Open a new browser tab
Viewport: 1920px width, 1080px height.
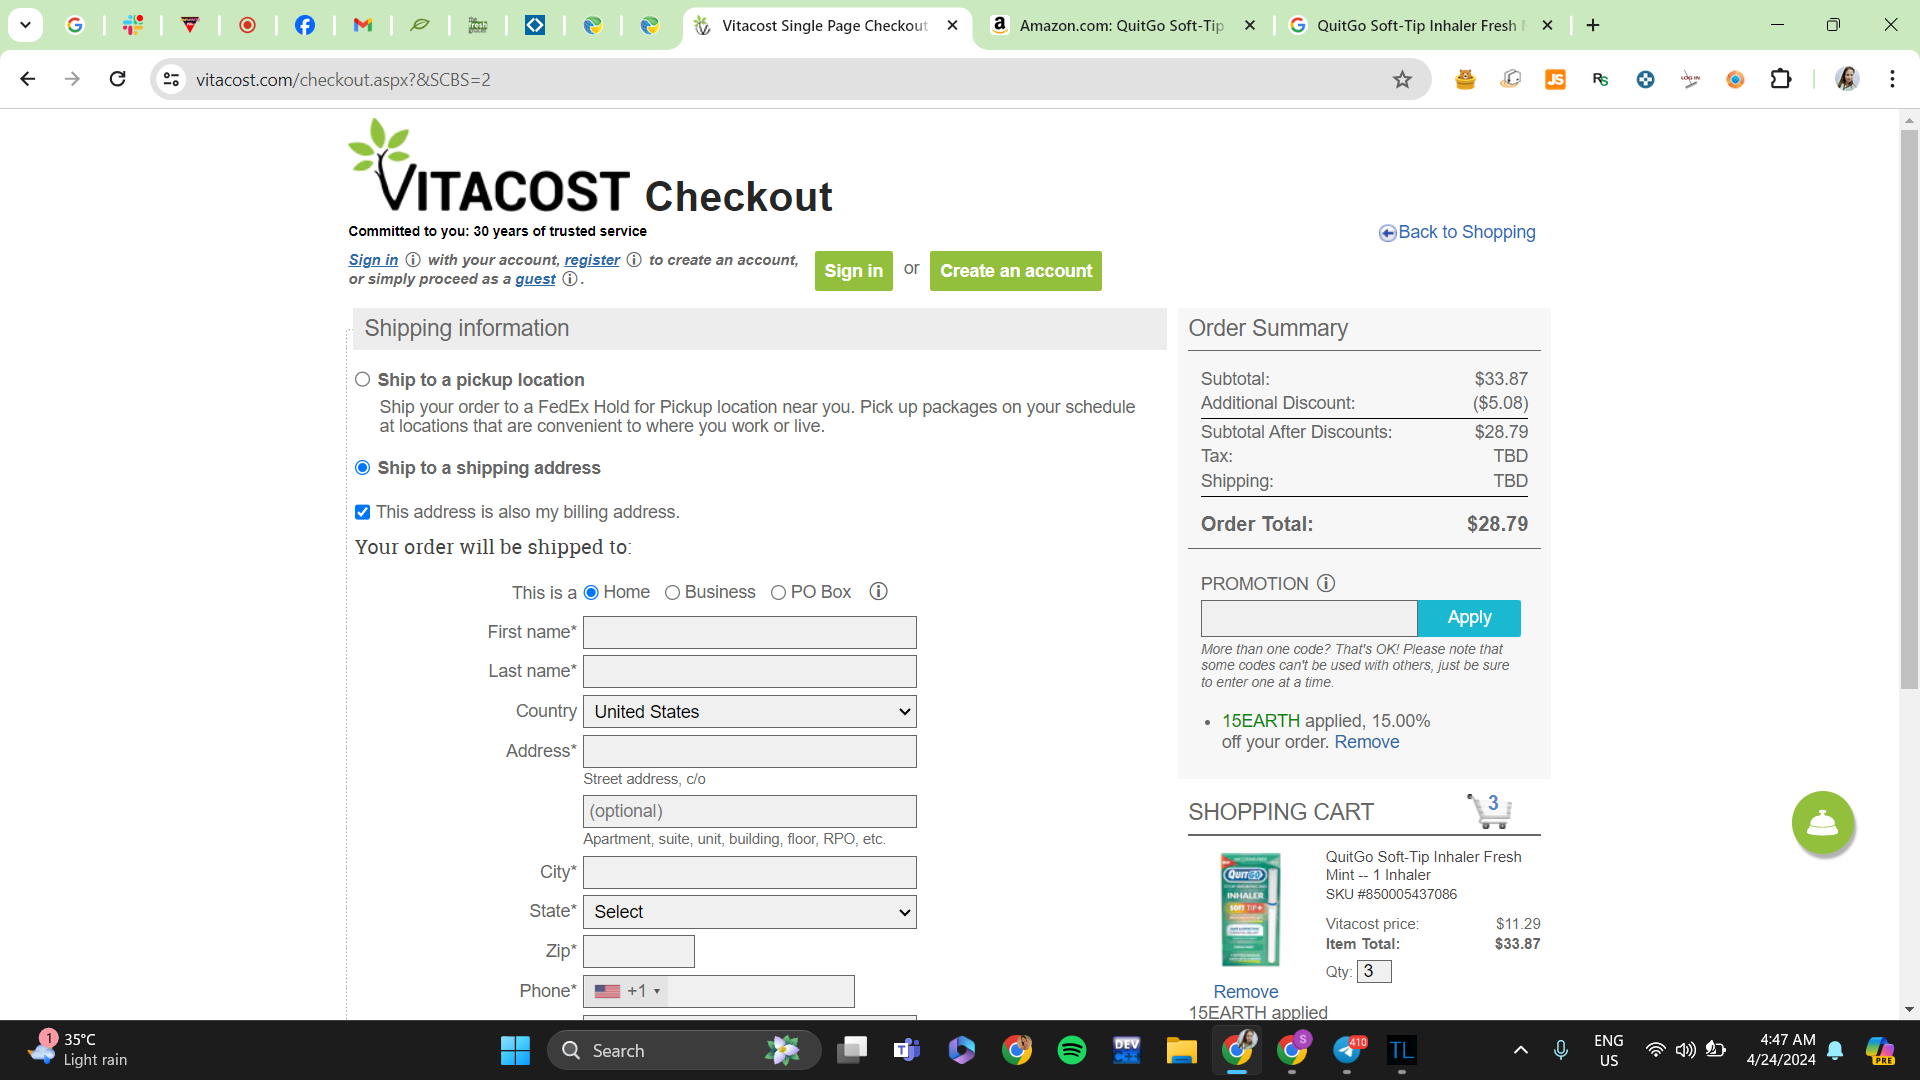coord(1593,25)
